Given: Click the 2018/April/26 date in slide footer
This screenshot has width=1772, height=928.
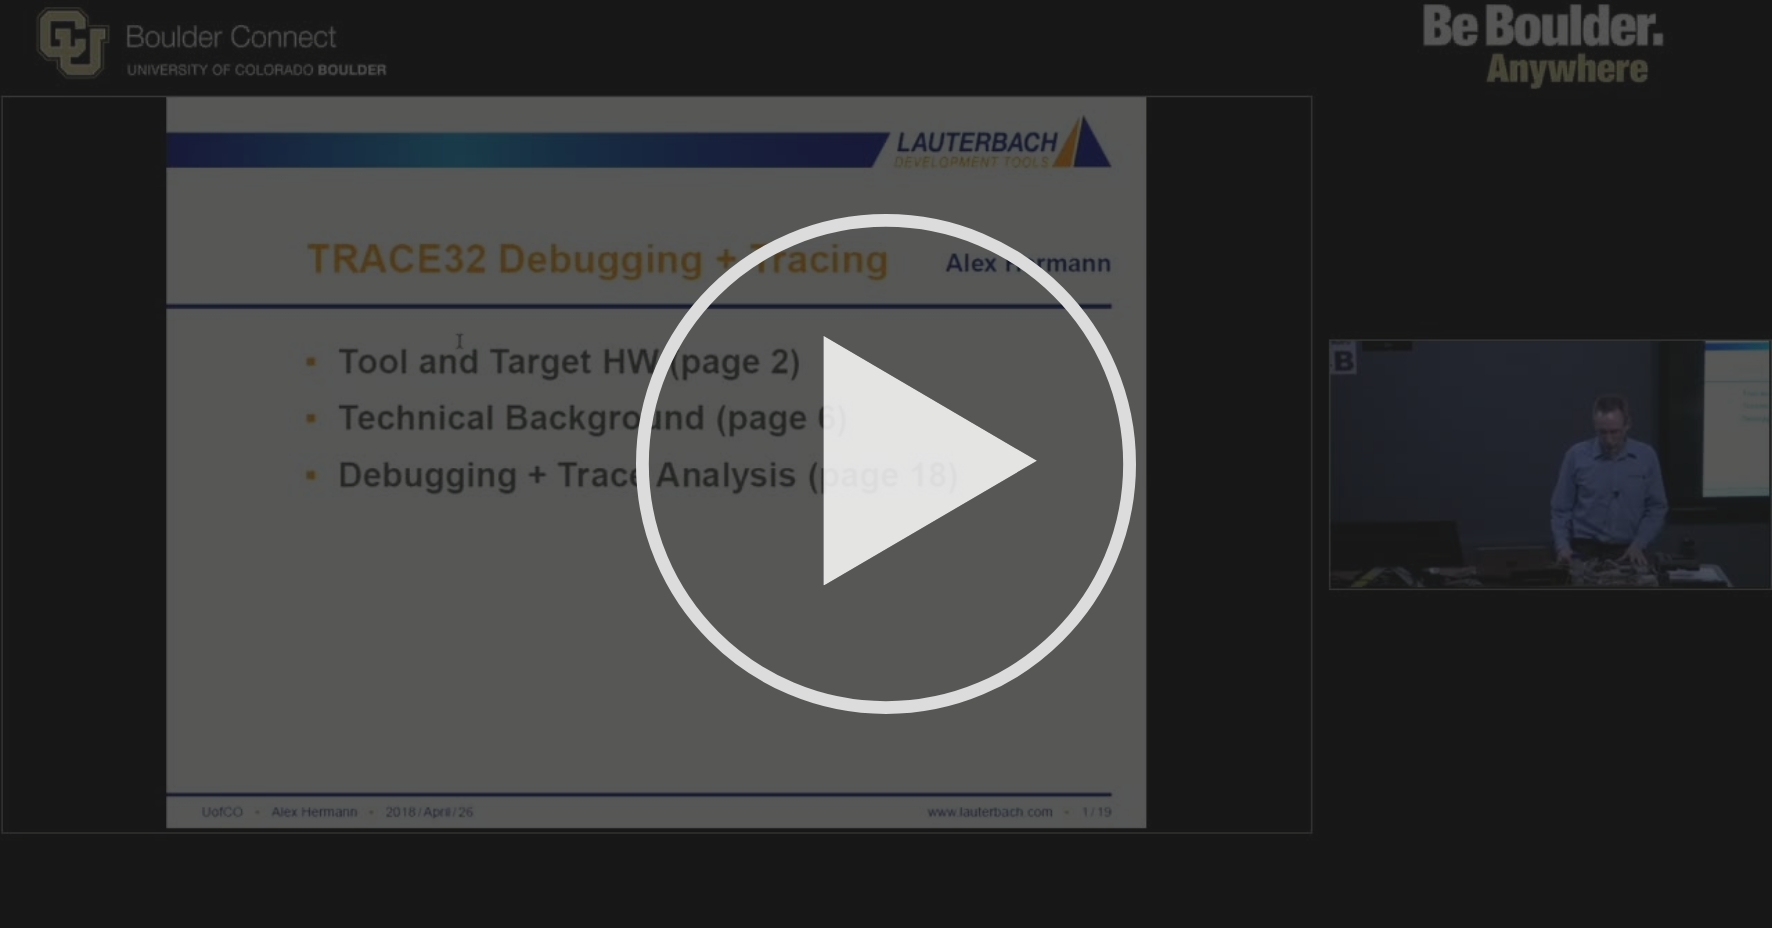Looking at the screenshot, I should click(429, 812).
